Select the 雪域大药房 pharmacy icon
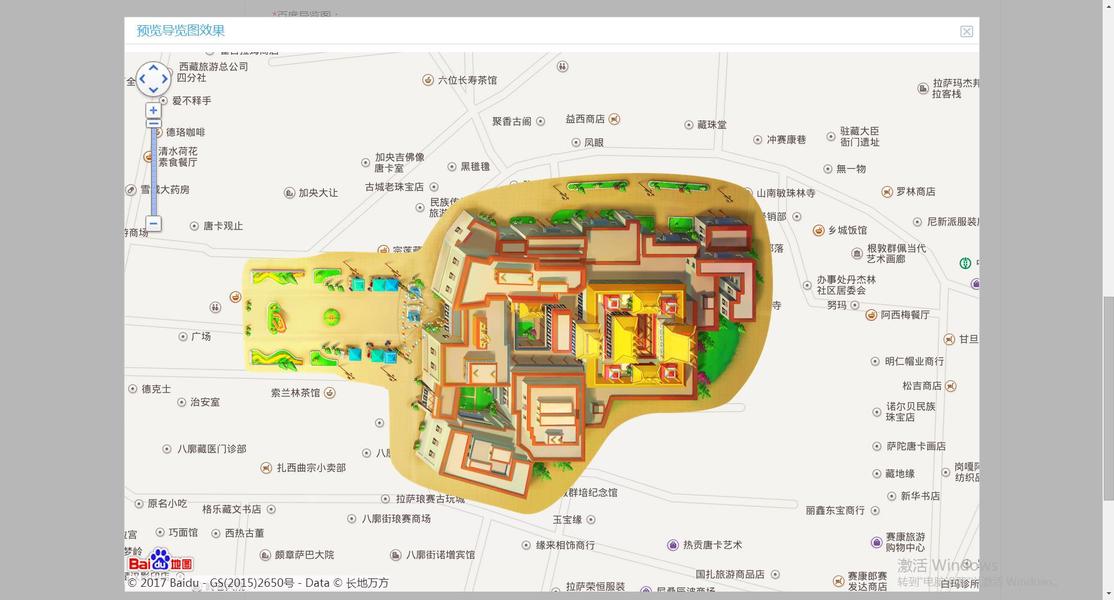The width and height of the screenshot is (1114, 600). click(131, 190)
